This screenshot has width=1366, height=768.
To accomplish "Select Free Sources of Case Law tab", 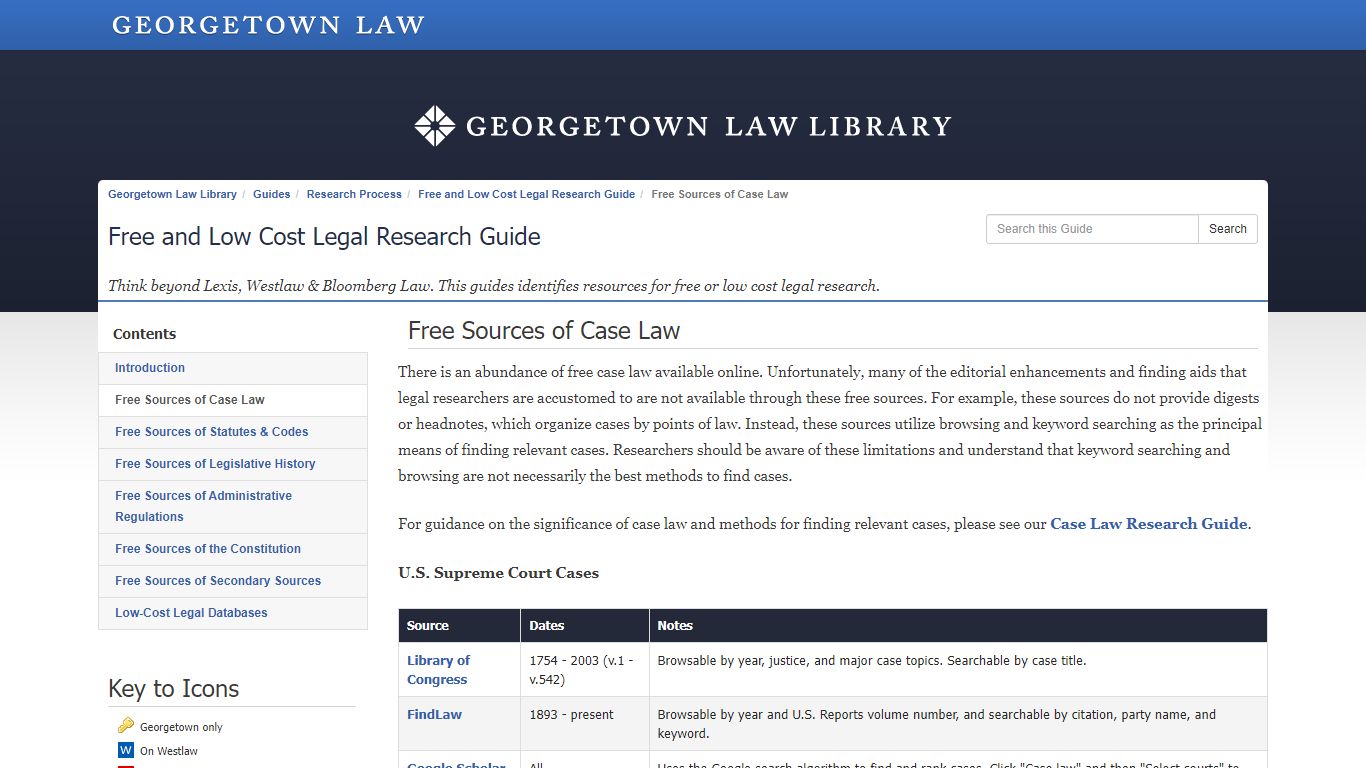I will (233, 400).
